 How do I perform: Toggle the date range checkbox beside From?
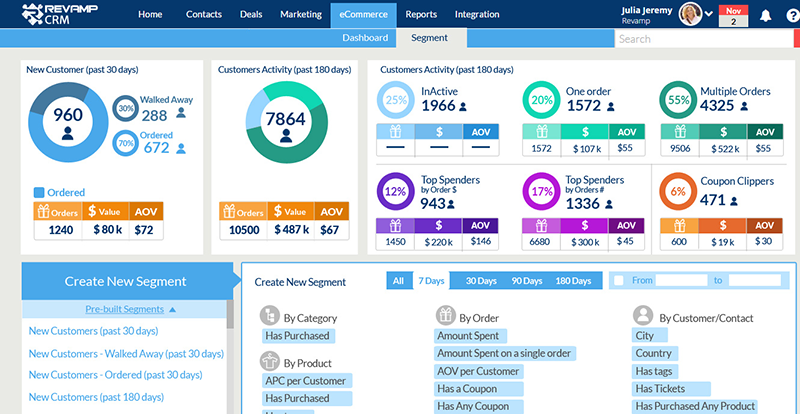(619, 281)
